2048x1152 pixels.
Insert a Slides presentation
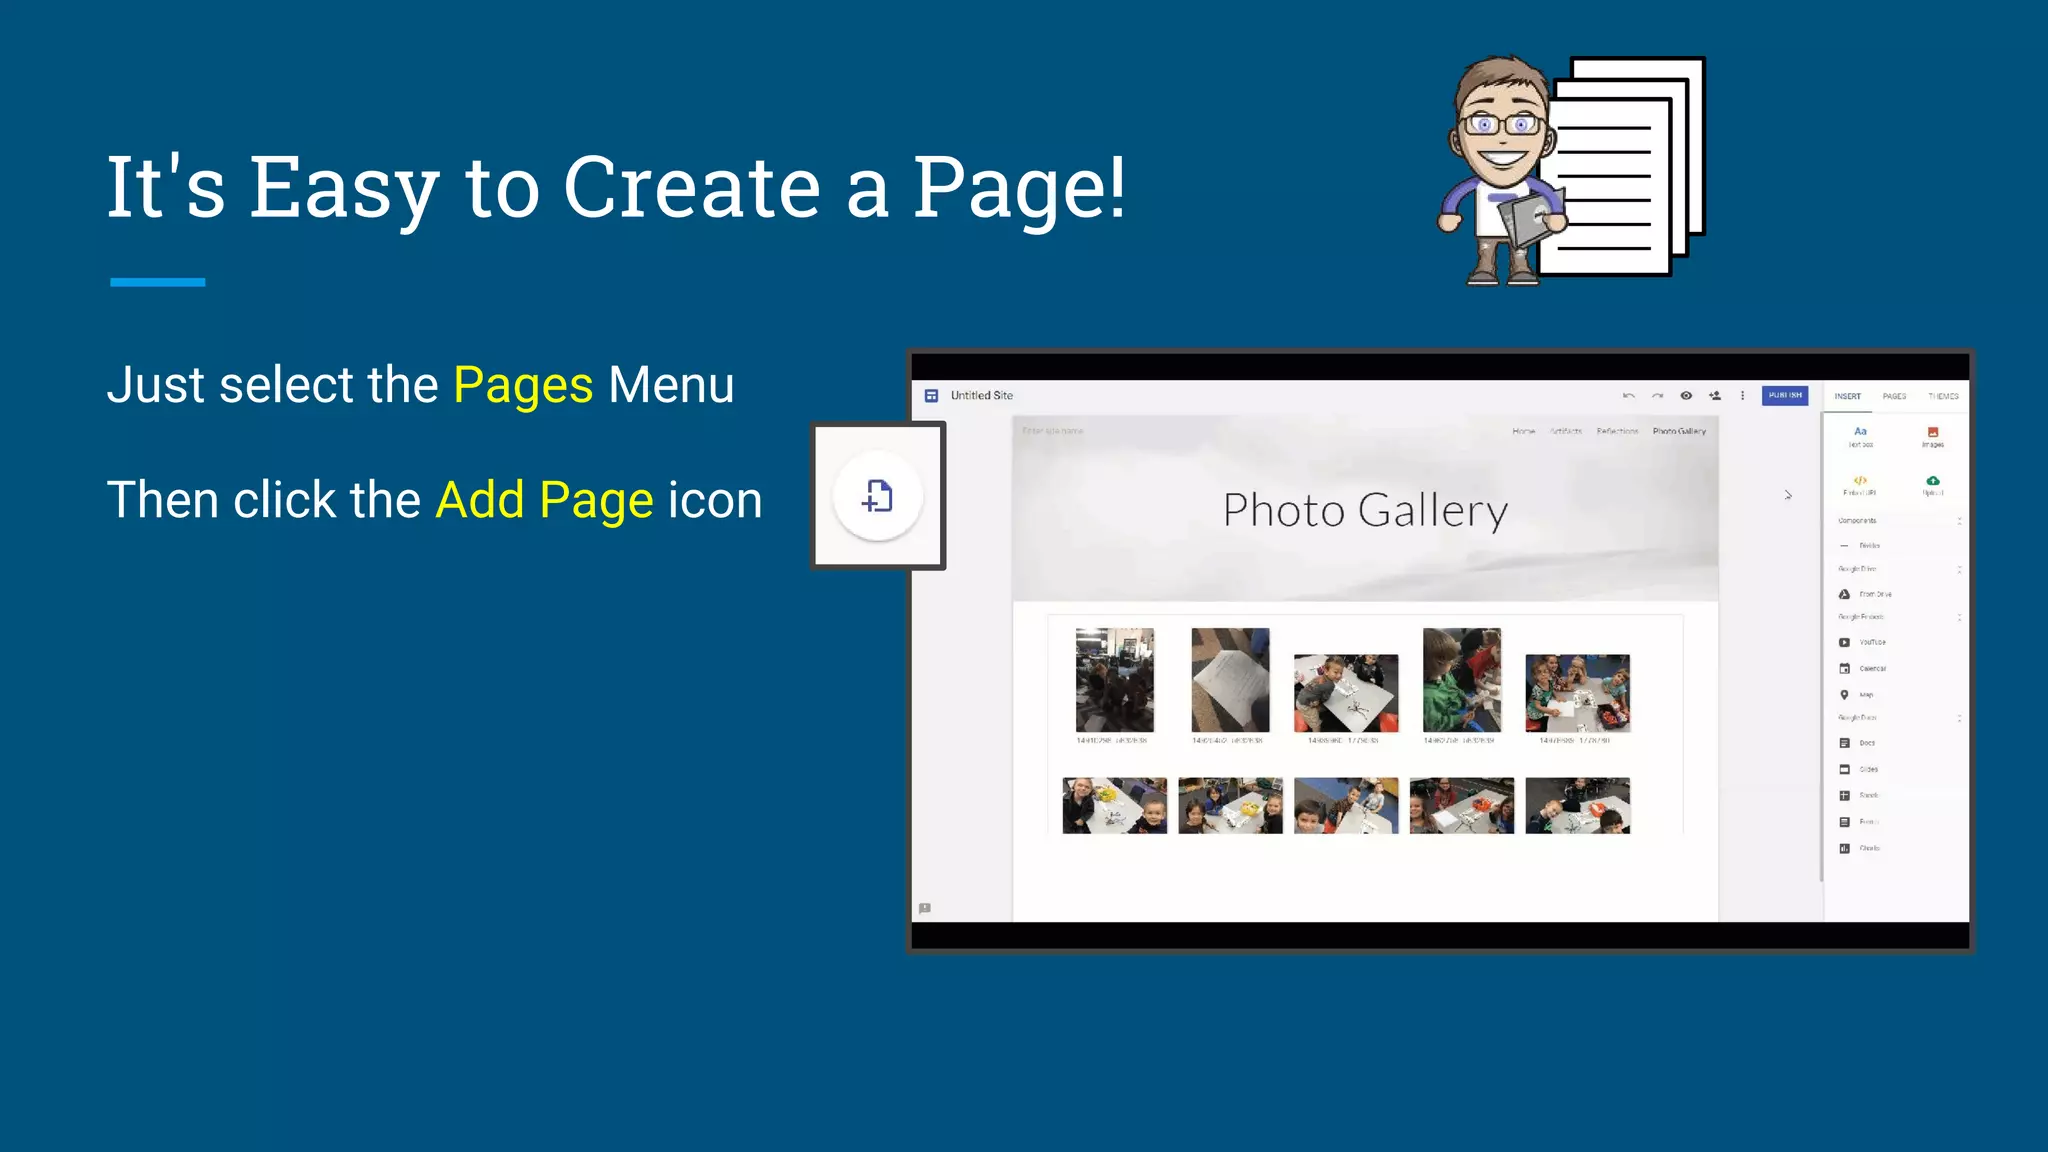coord(1858,769)
